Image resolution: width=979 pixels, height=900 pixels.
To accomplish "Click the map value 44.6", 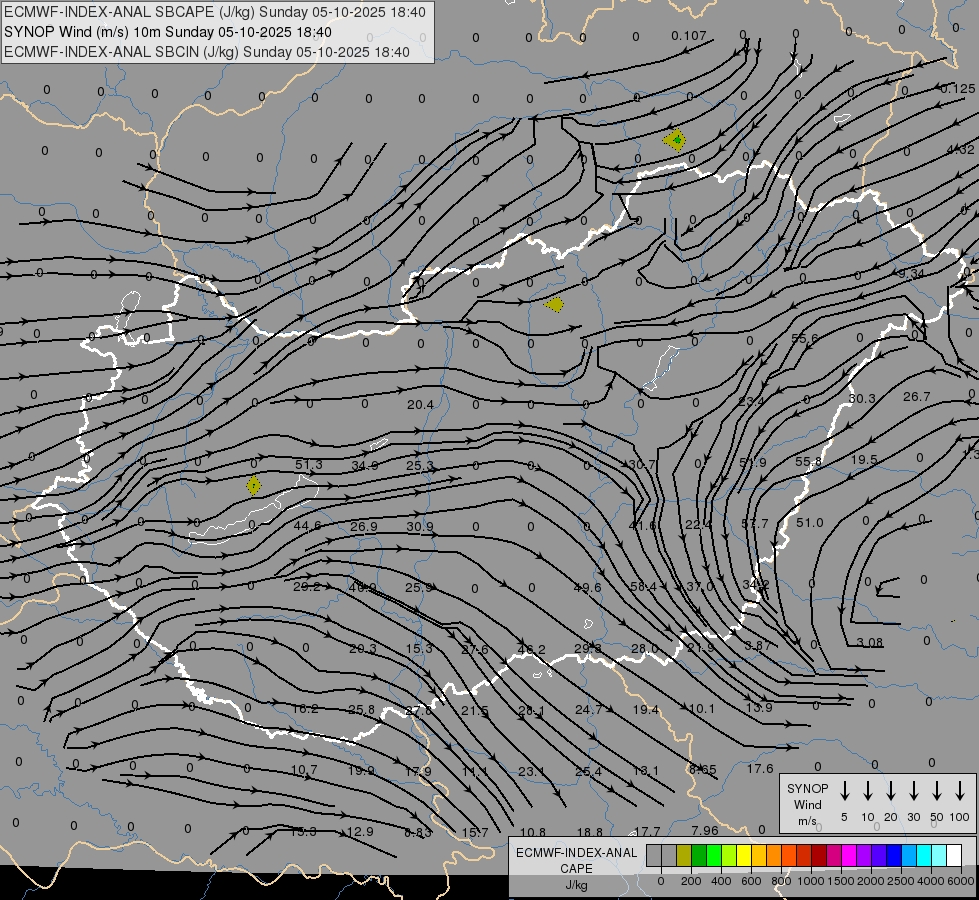I will click(x=307, y=526).
